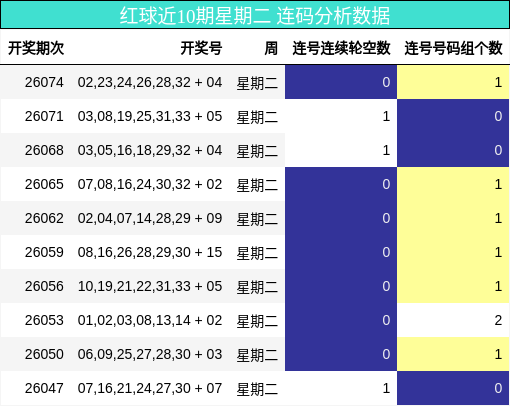This screenshot has width=510, height=406.
Task: Click the 开奖号 column header
Action: point(201,48)
